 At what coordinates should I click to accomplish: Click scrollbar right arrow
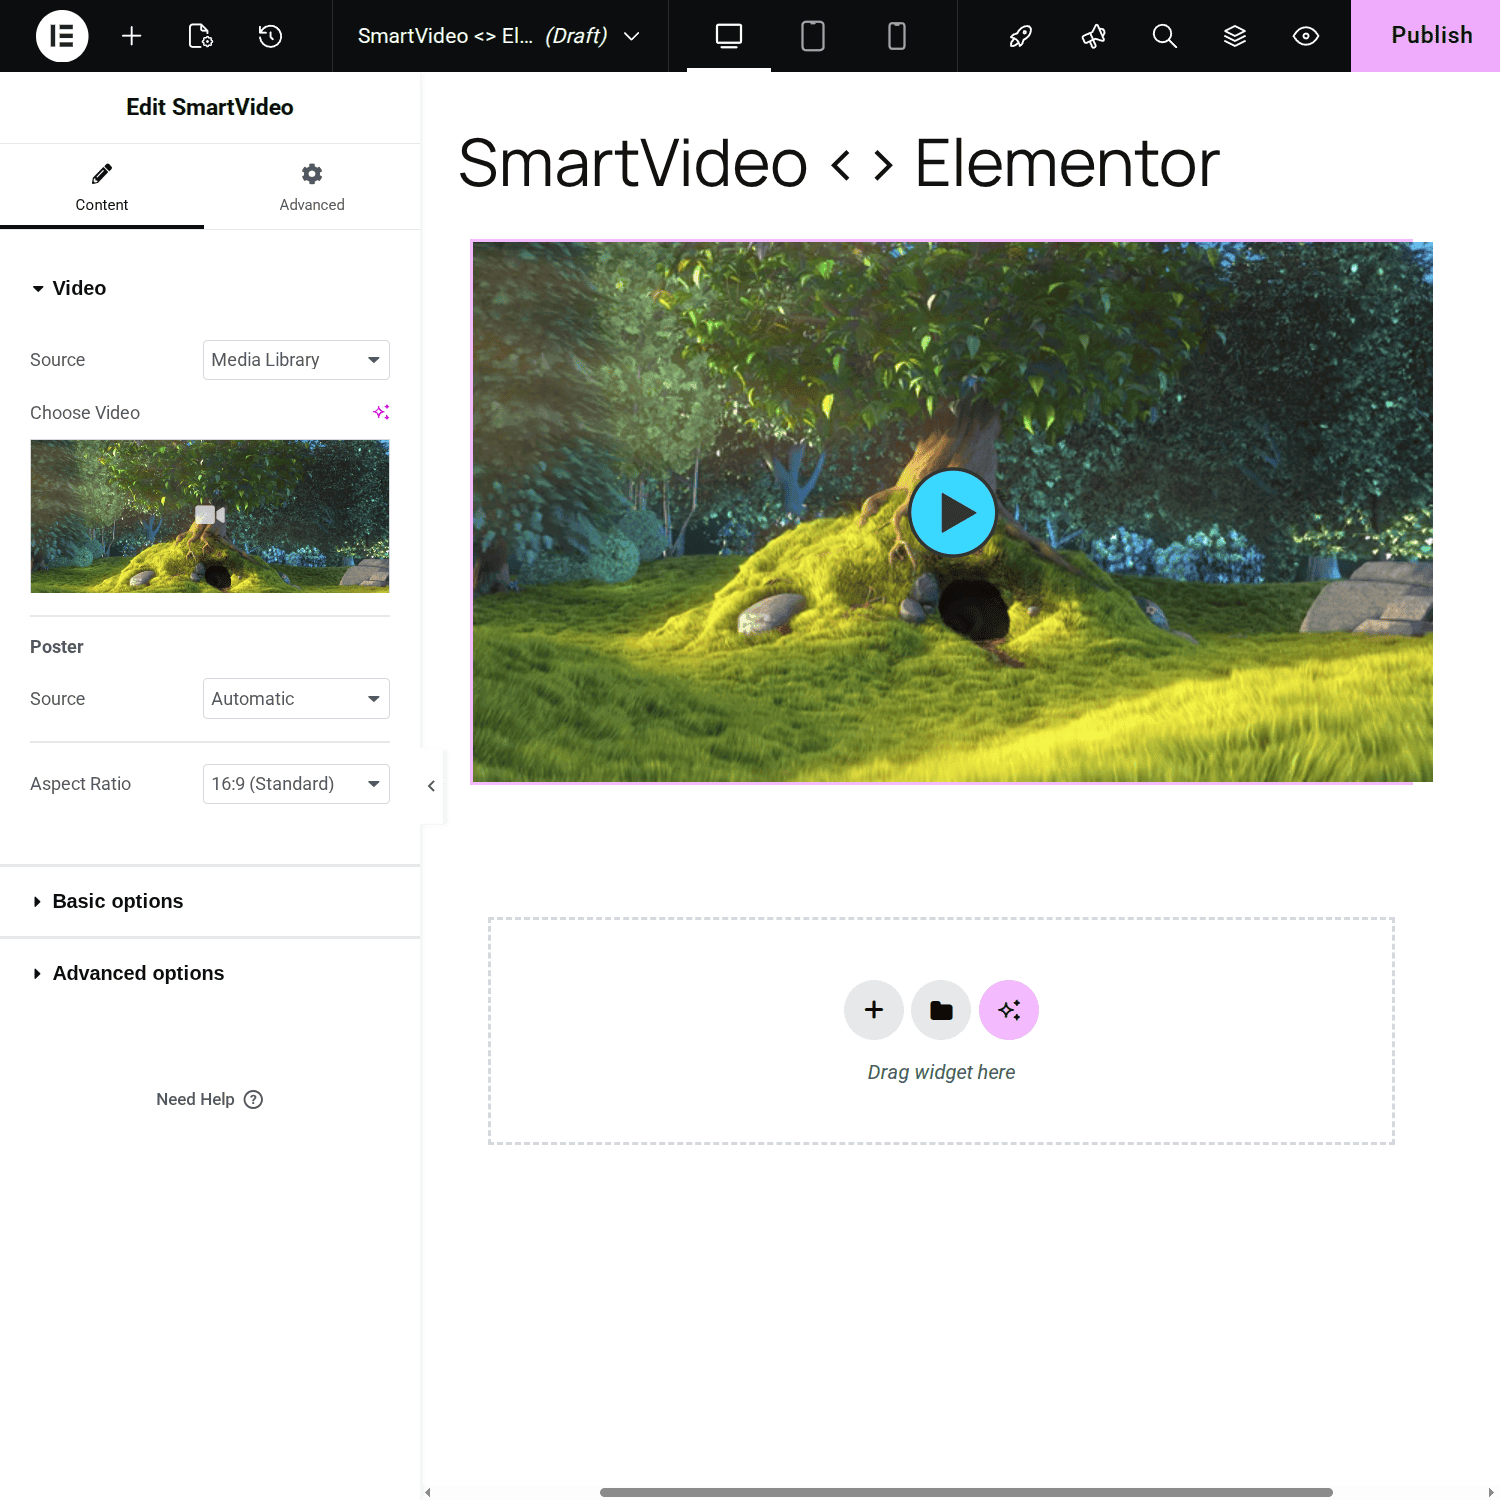point(1491,1492)
